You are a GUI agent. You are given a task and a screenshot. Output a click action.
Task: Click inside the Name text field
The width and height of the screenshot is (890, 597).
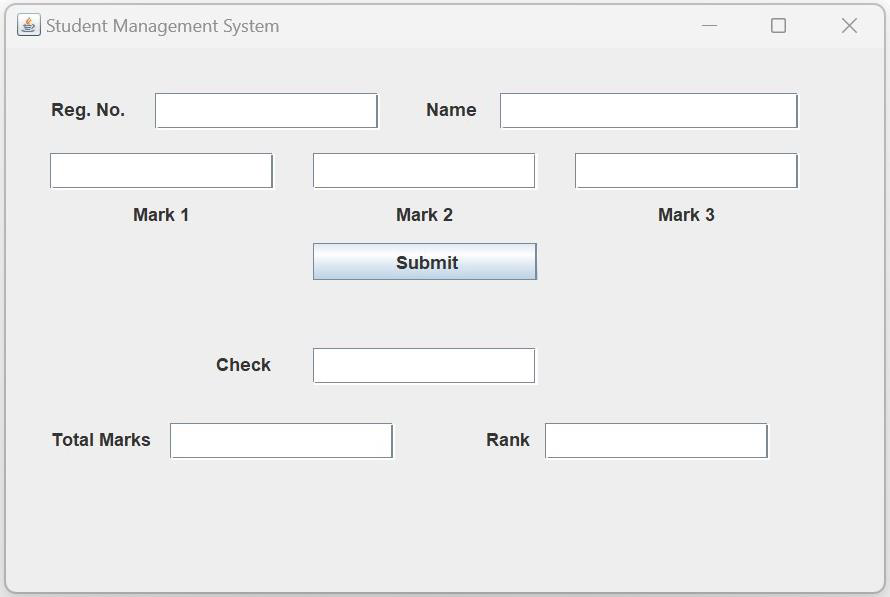pyautogui.click(x=648, y=110)
